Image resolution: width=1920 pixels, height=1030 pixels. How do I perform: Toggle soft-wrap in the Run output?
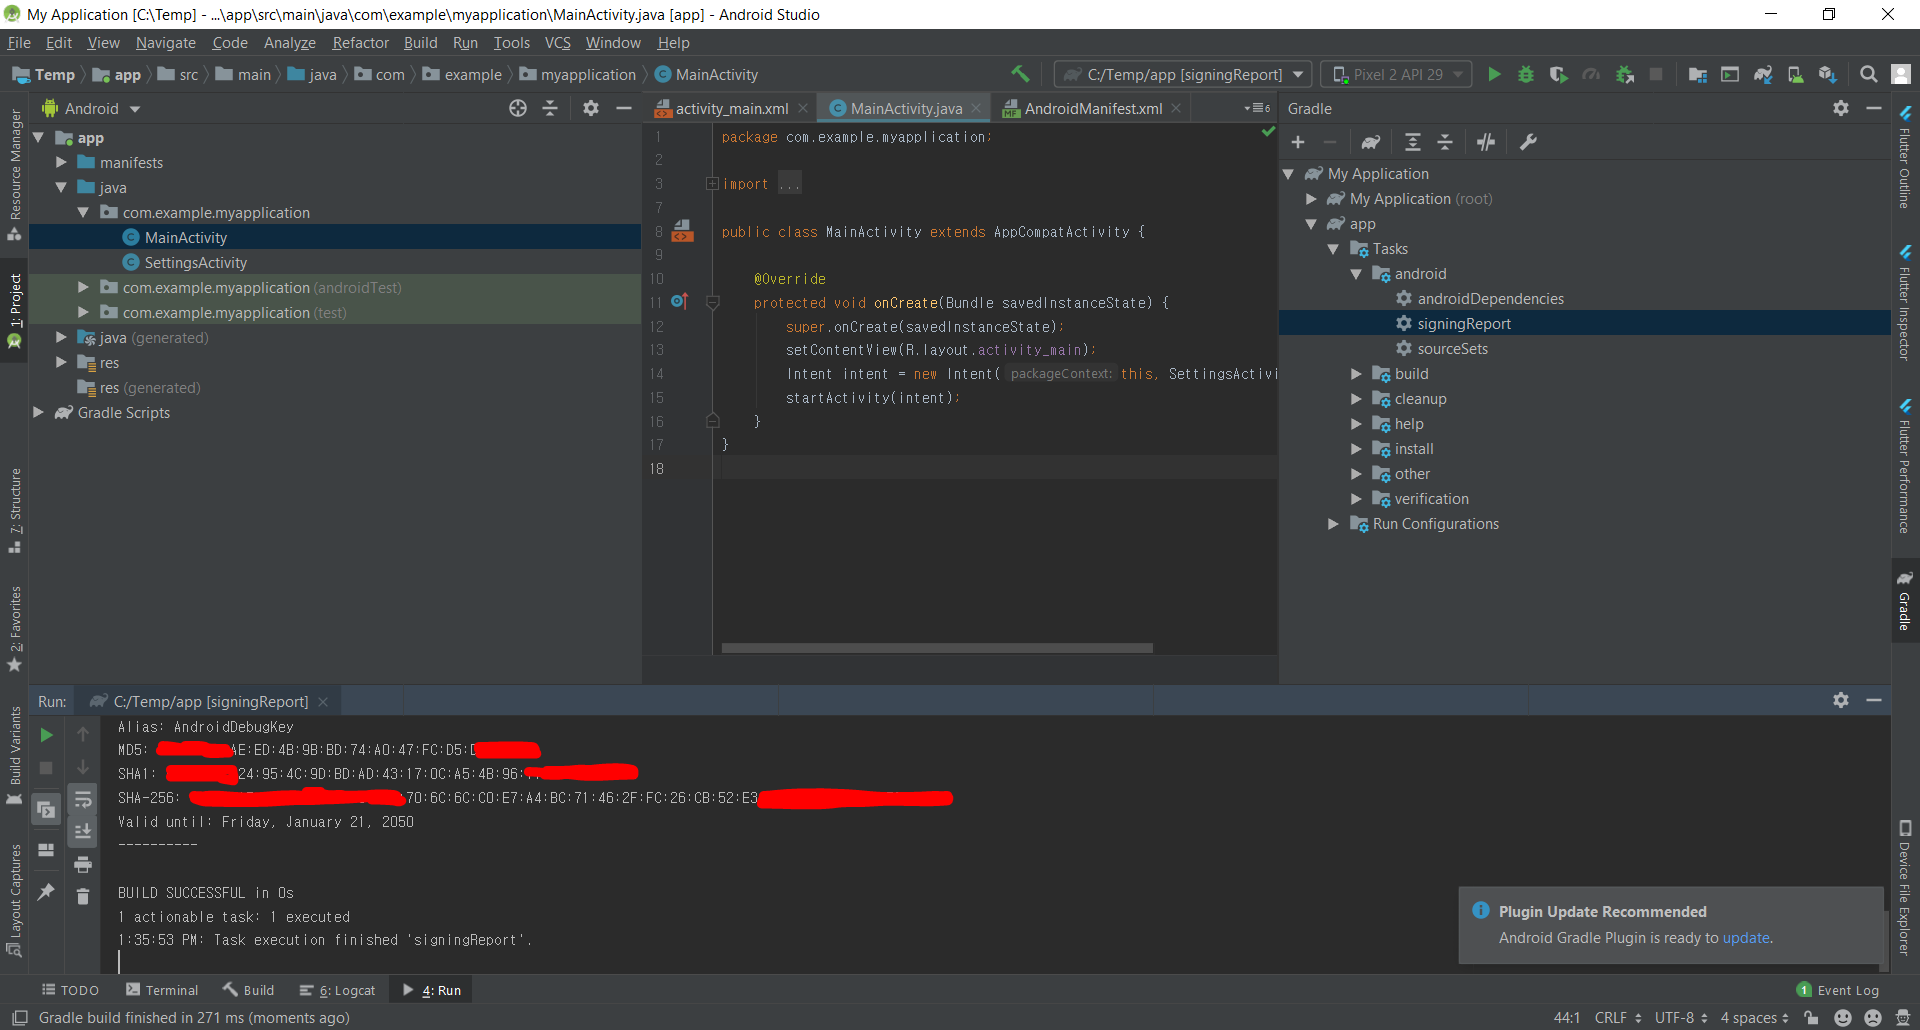pos(83,799)
